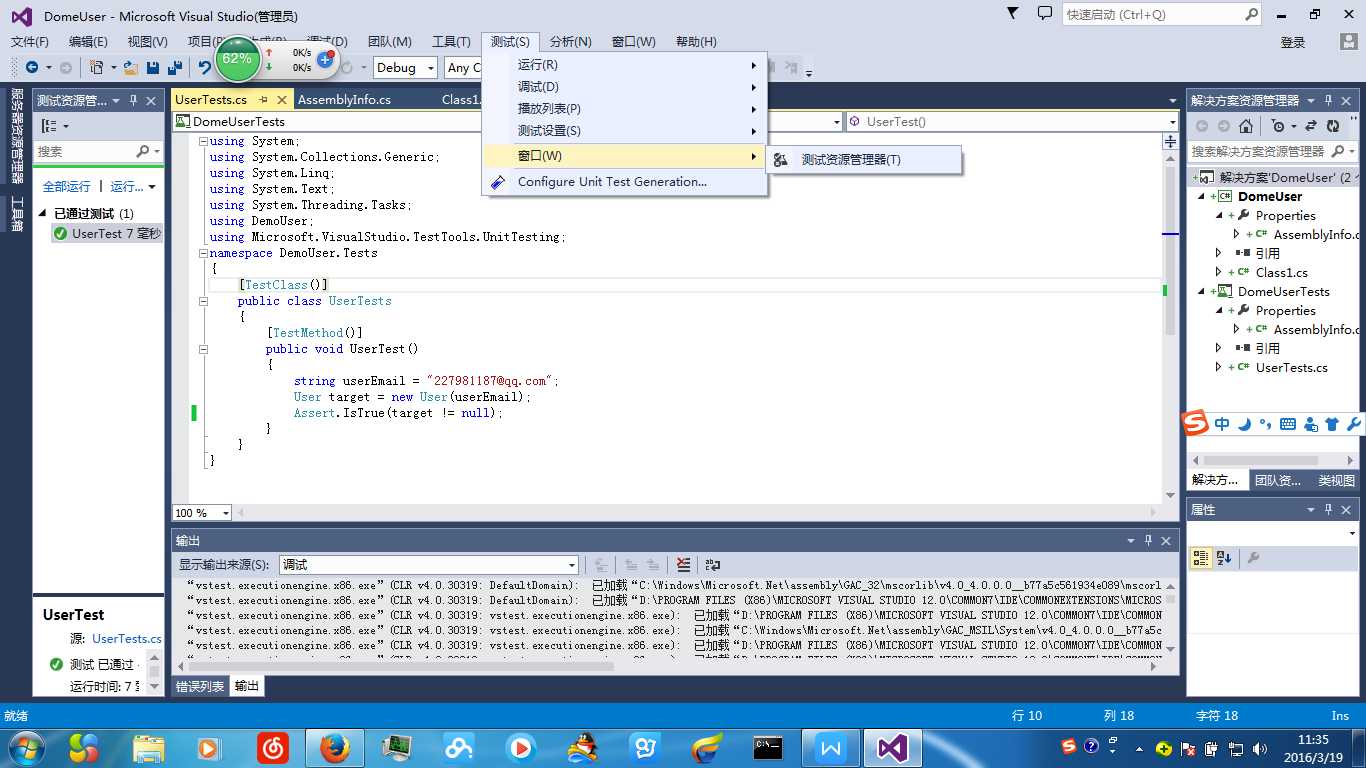
Task: Click the Visual Studio icon in the taskbar
Action: coord(891,747)
